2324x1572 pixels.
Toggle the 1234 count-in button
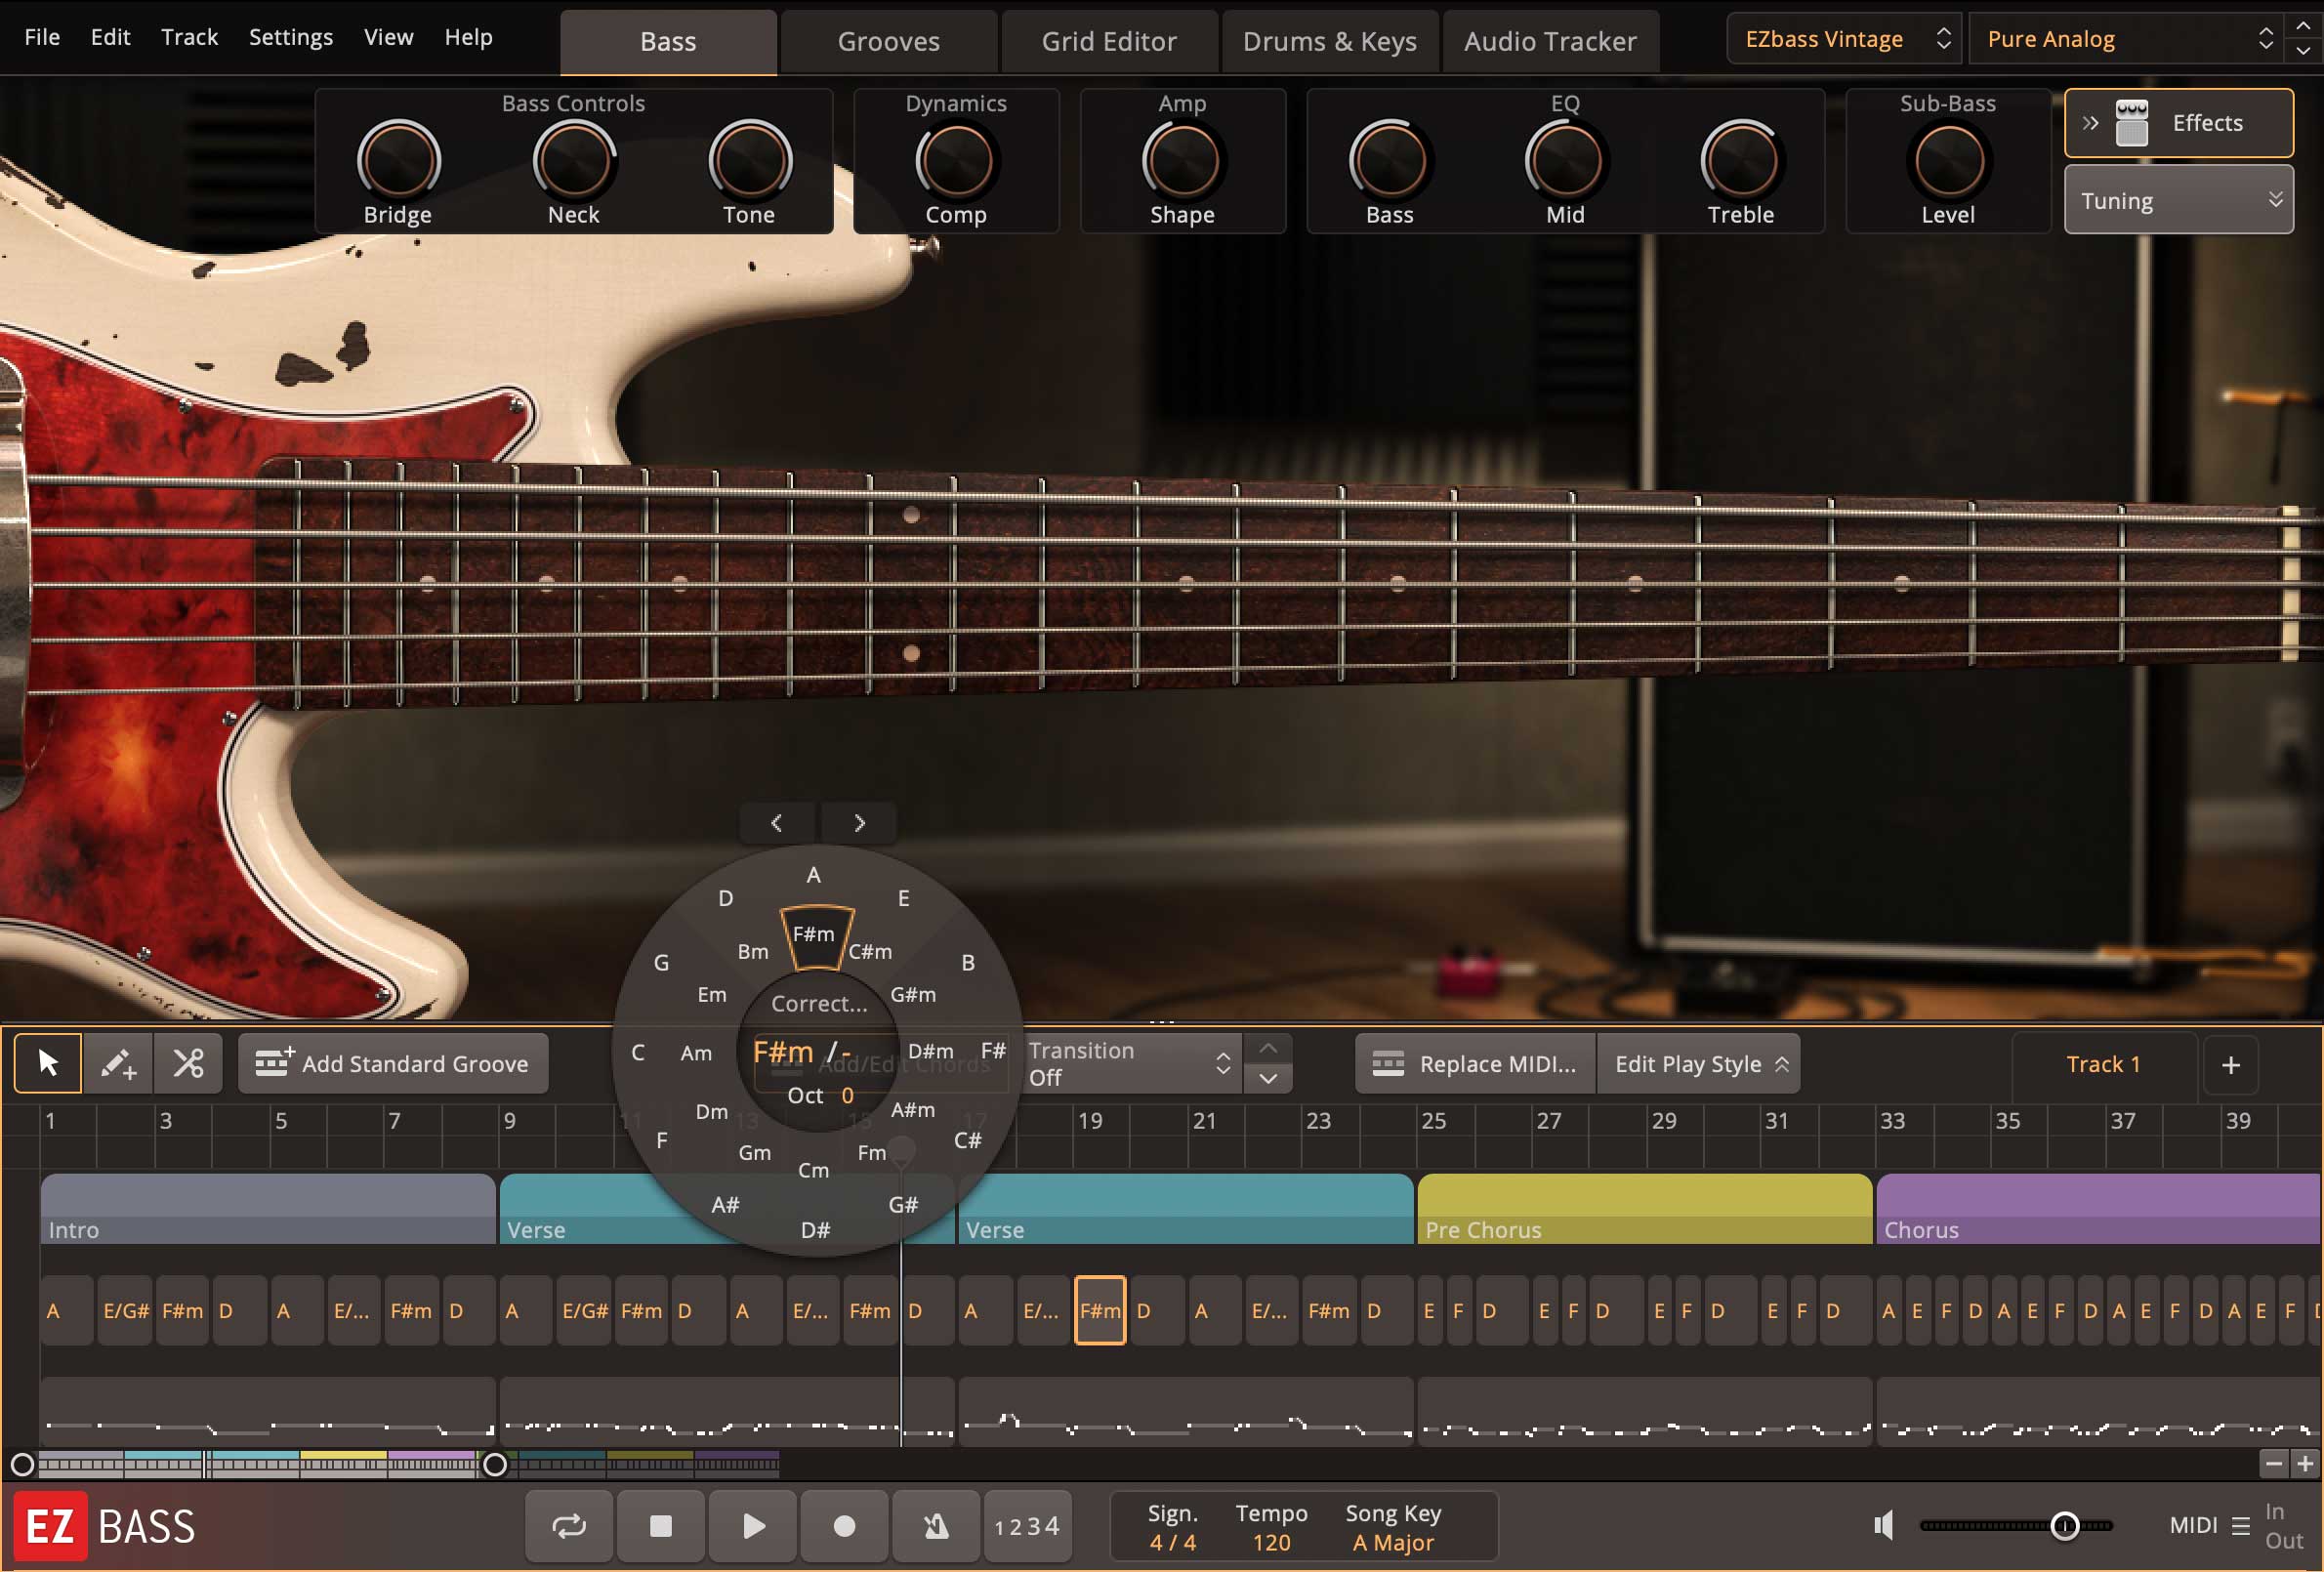(x=1026, y=1526)
